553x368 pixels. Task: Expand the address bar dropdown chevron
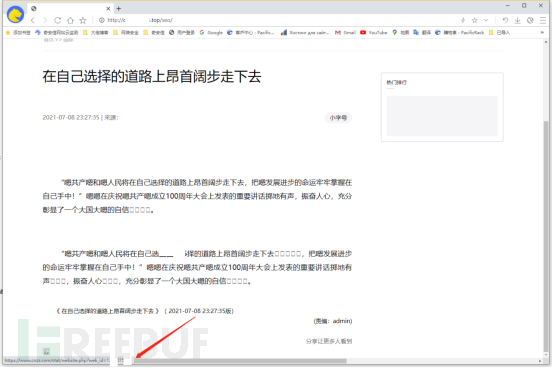click(x=486, y=20)
